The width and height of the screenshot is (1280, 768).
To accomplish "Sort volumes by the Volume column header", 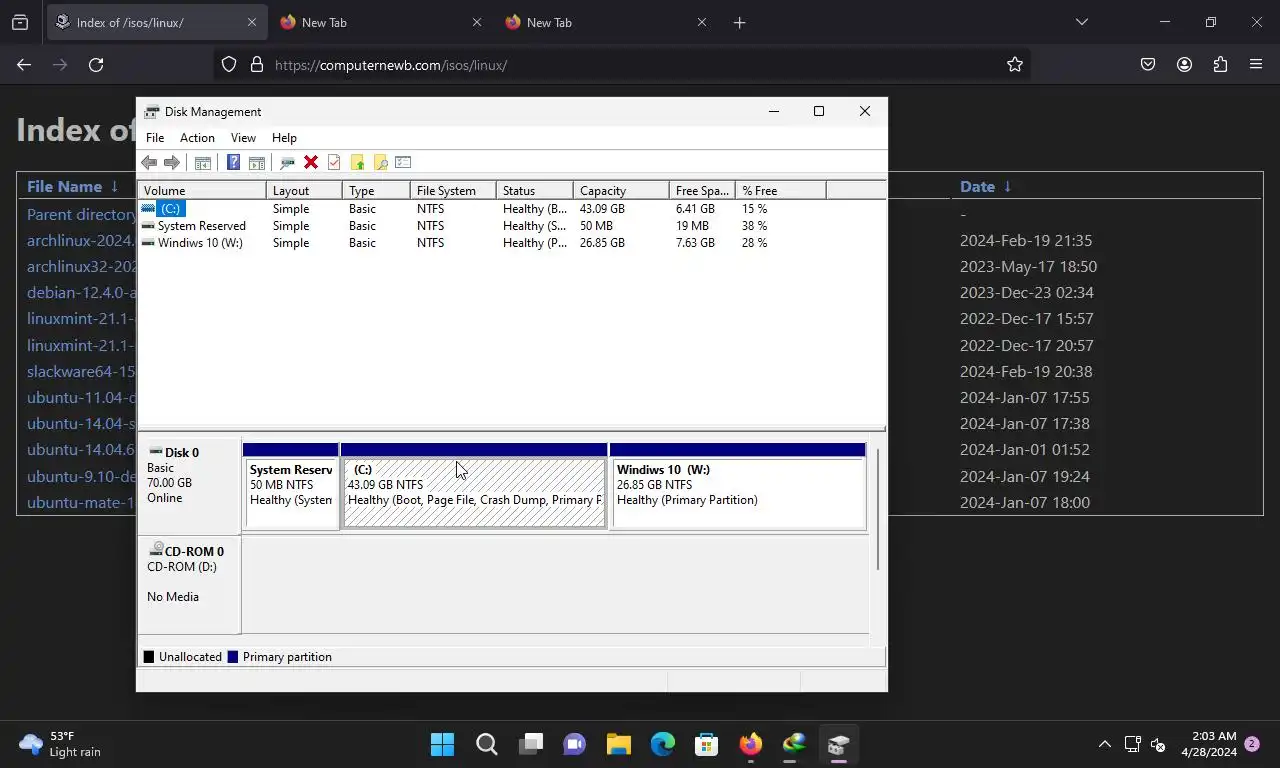I will 202,190.
